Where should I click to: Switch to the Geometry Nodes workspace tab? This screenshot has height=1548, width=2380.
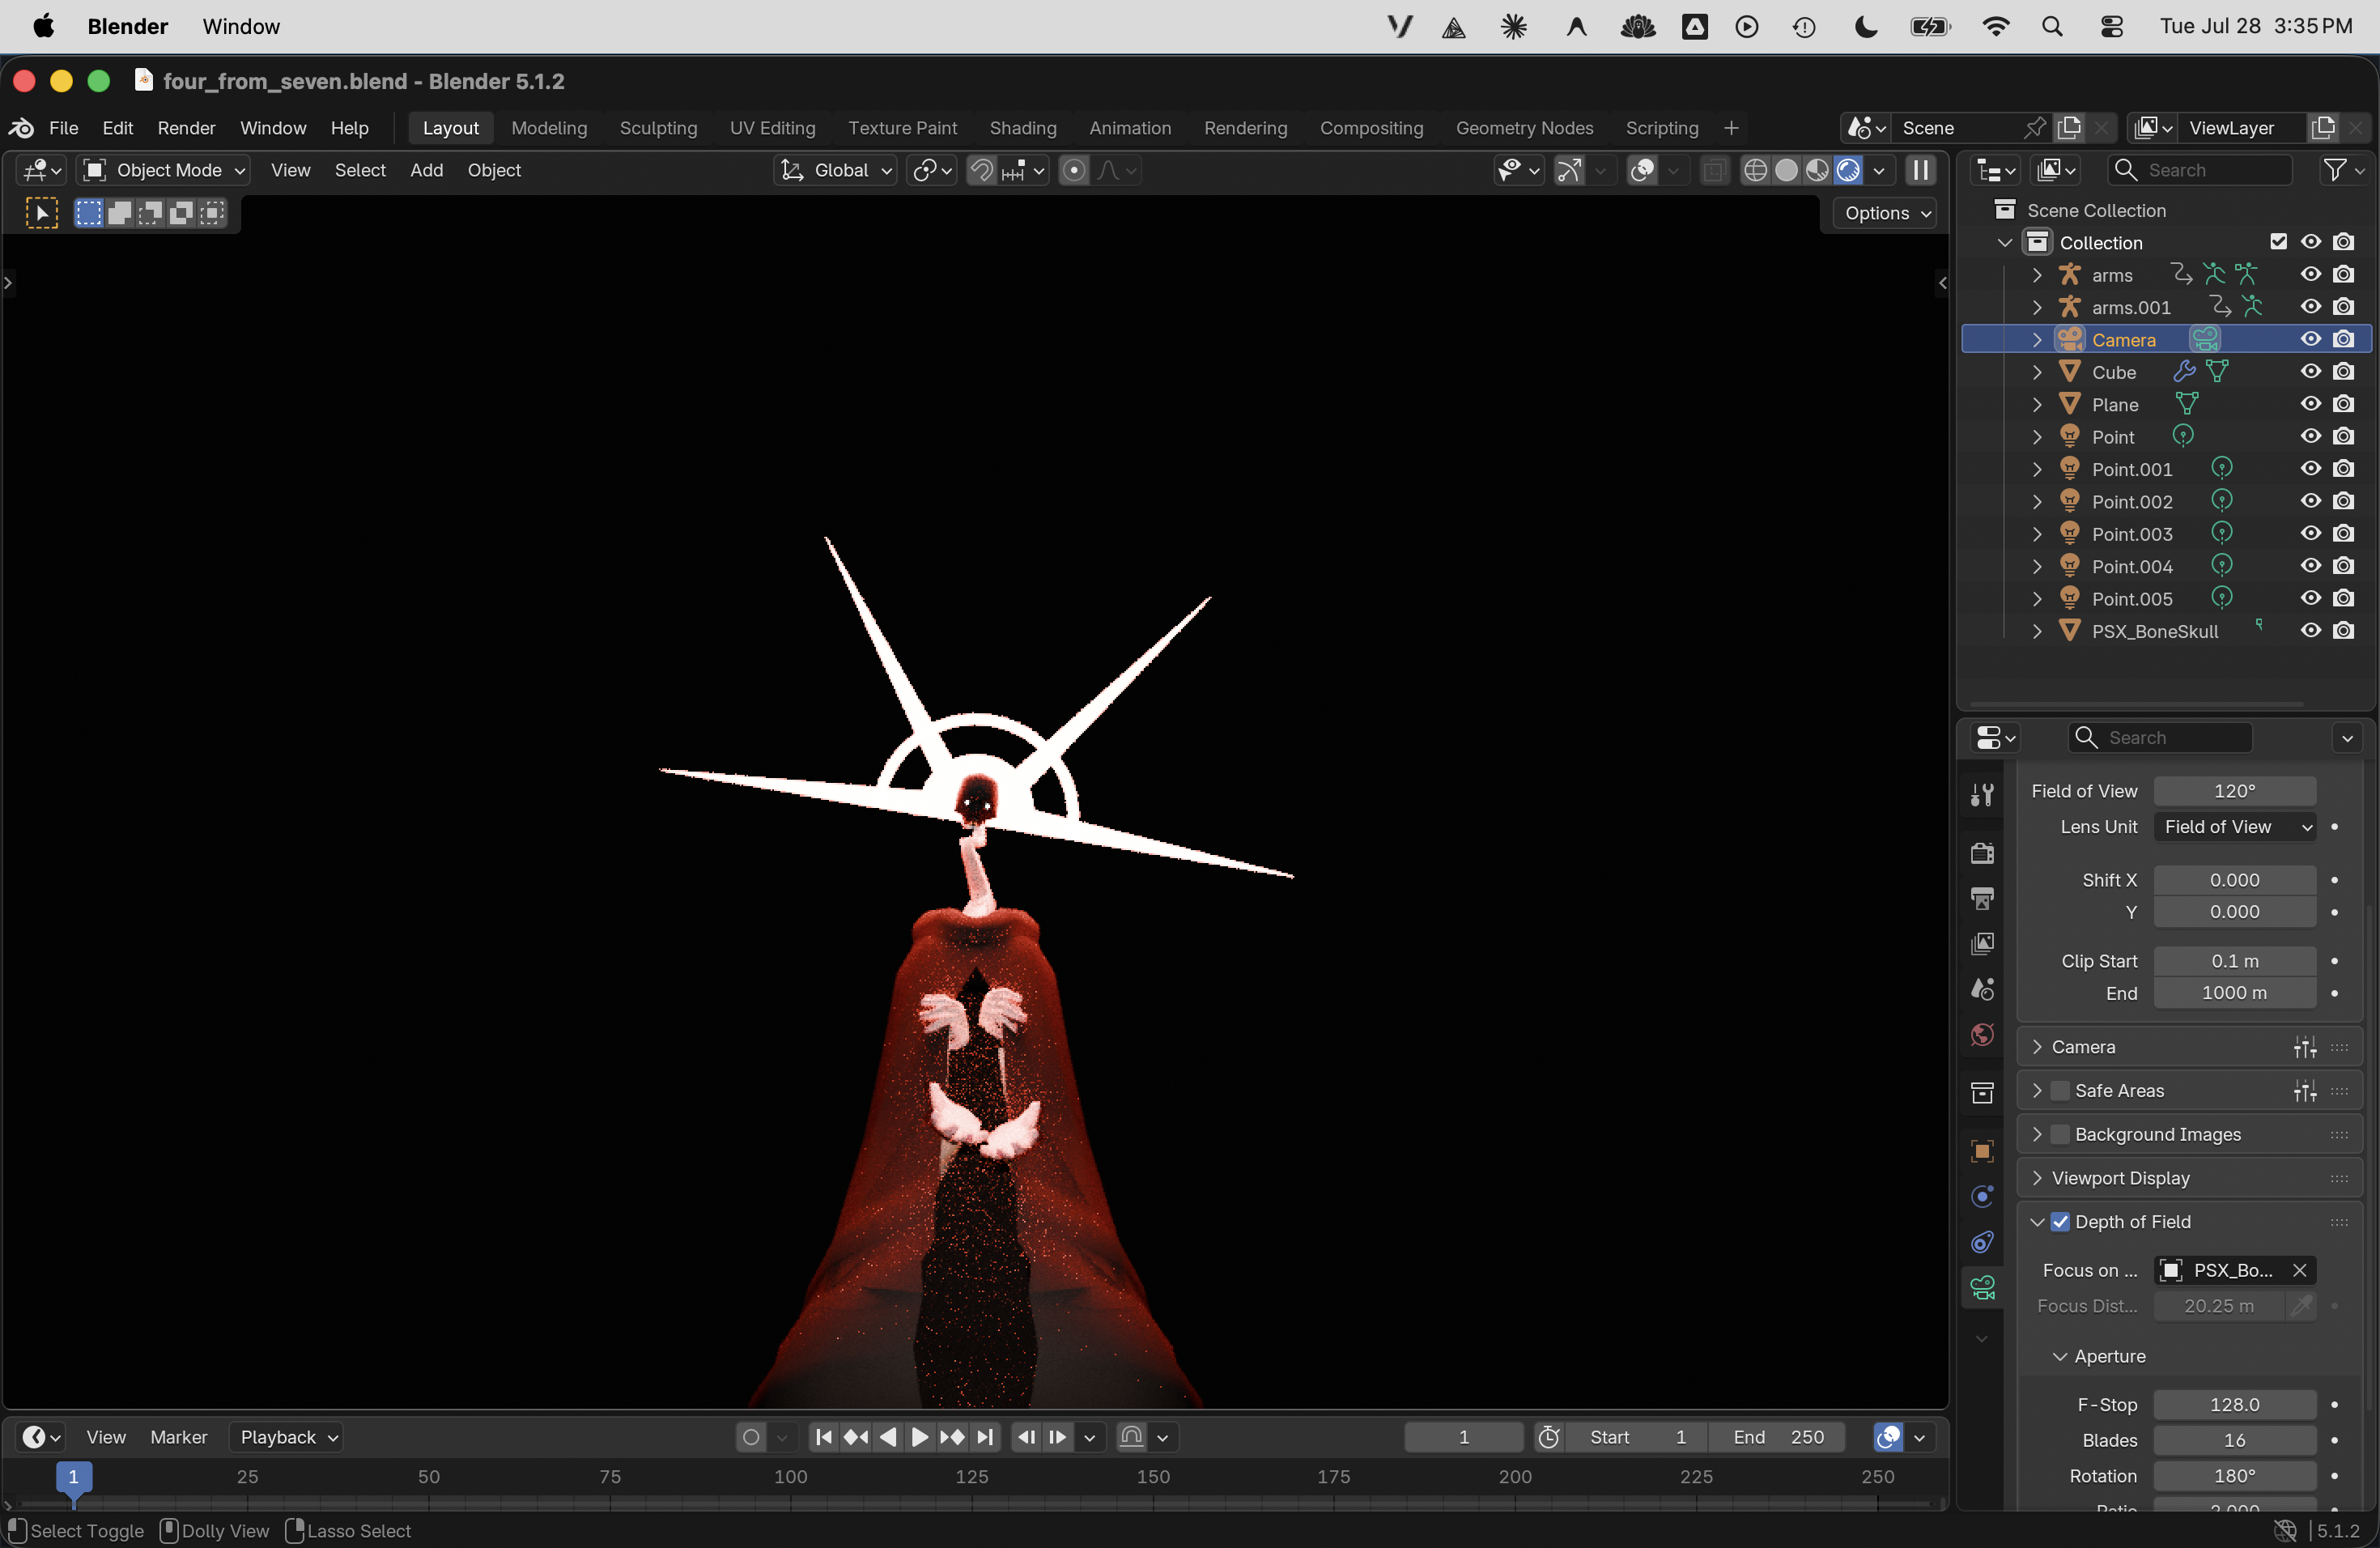click(1524, 128)
